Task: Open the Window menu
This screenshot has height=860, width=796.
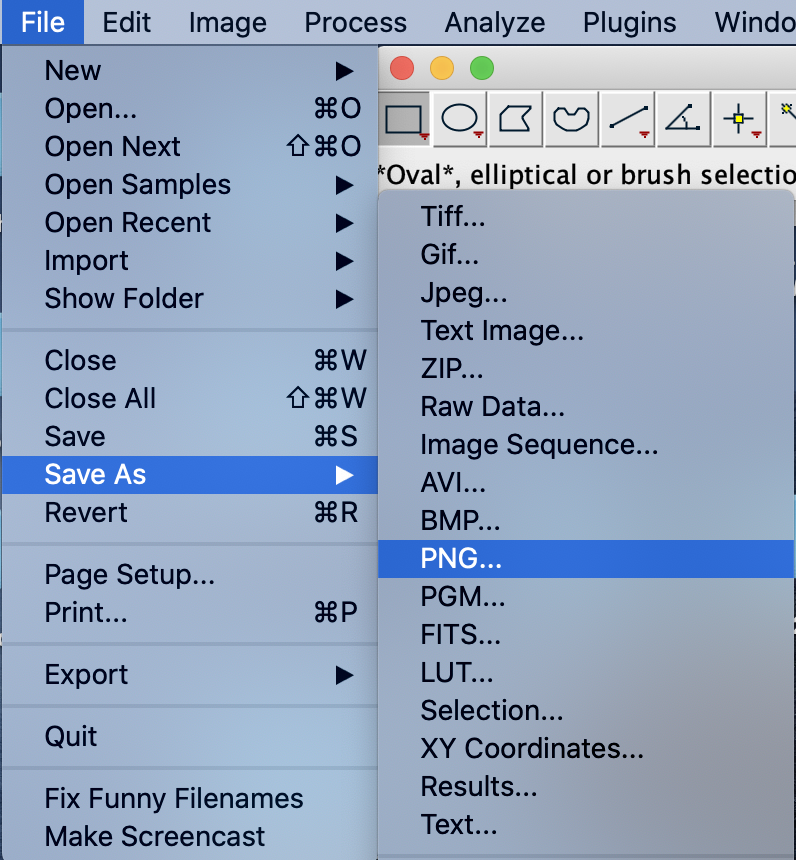Action: (x=754, y=22)
